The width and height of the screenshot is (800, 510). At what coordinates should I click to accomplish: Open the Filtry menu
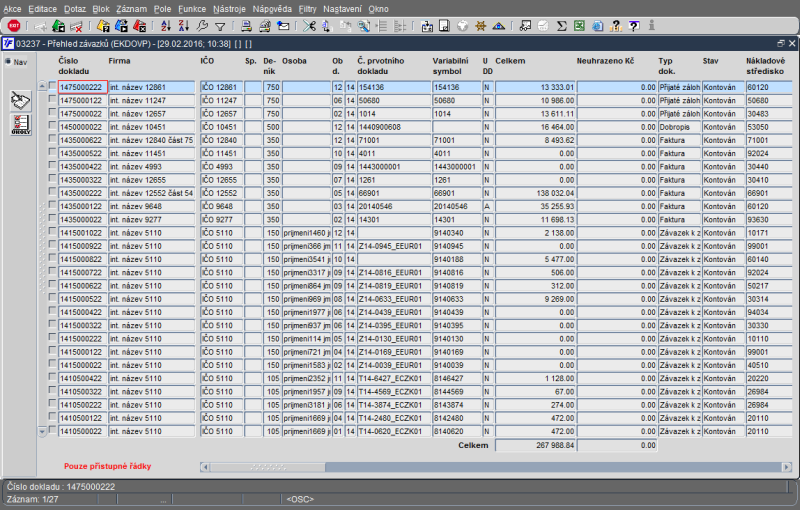click(x=307, y=8)
